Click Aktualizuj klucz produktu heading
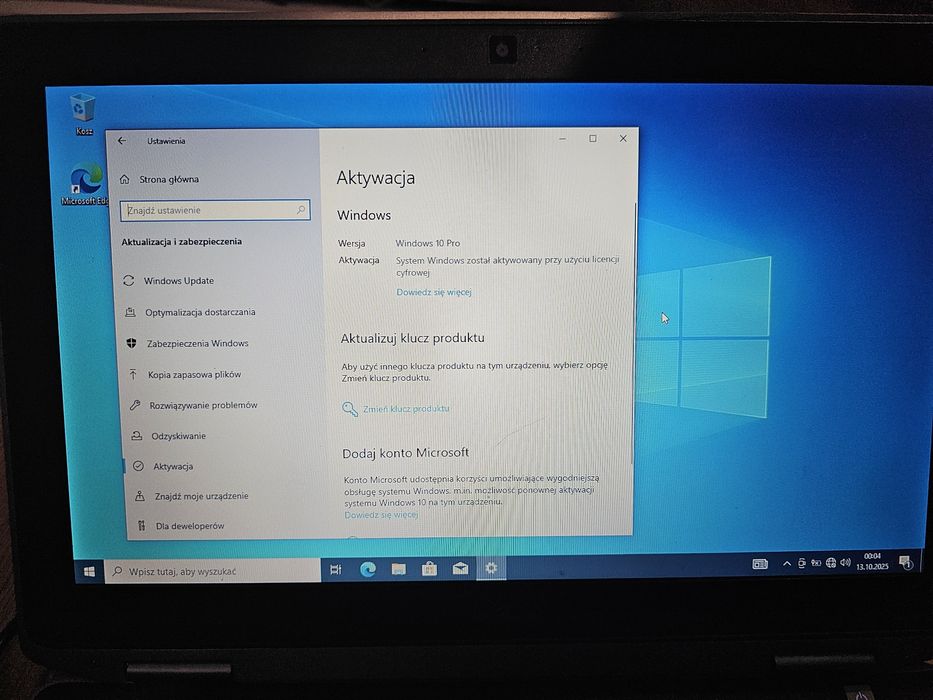This screenshot has width=933, height=700. 412,338
